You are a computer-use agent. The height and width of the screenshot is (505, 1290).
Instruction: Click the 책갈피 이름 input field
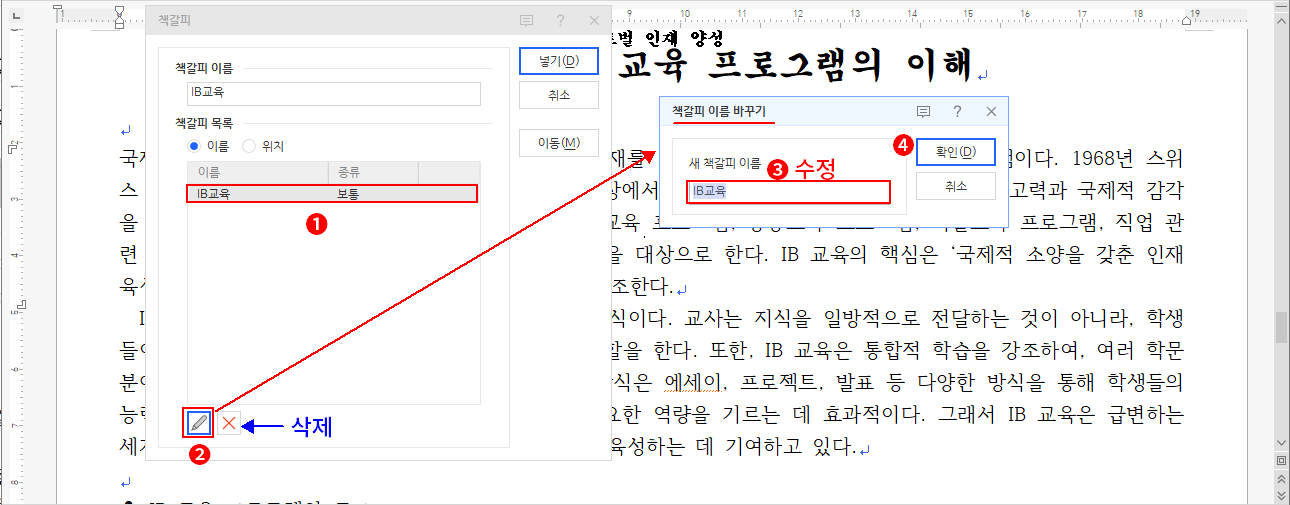334,93
